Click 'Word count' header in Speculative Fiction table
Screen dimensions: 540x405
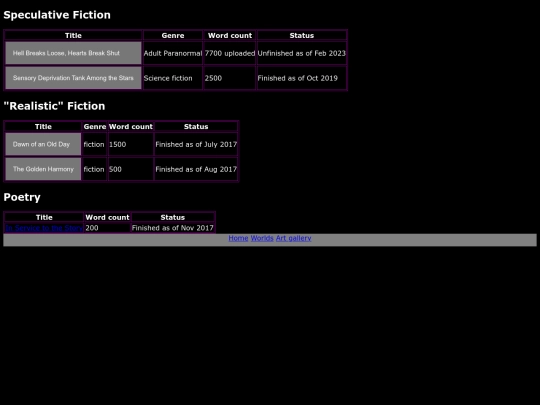[230, 35]
